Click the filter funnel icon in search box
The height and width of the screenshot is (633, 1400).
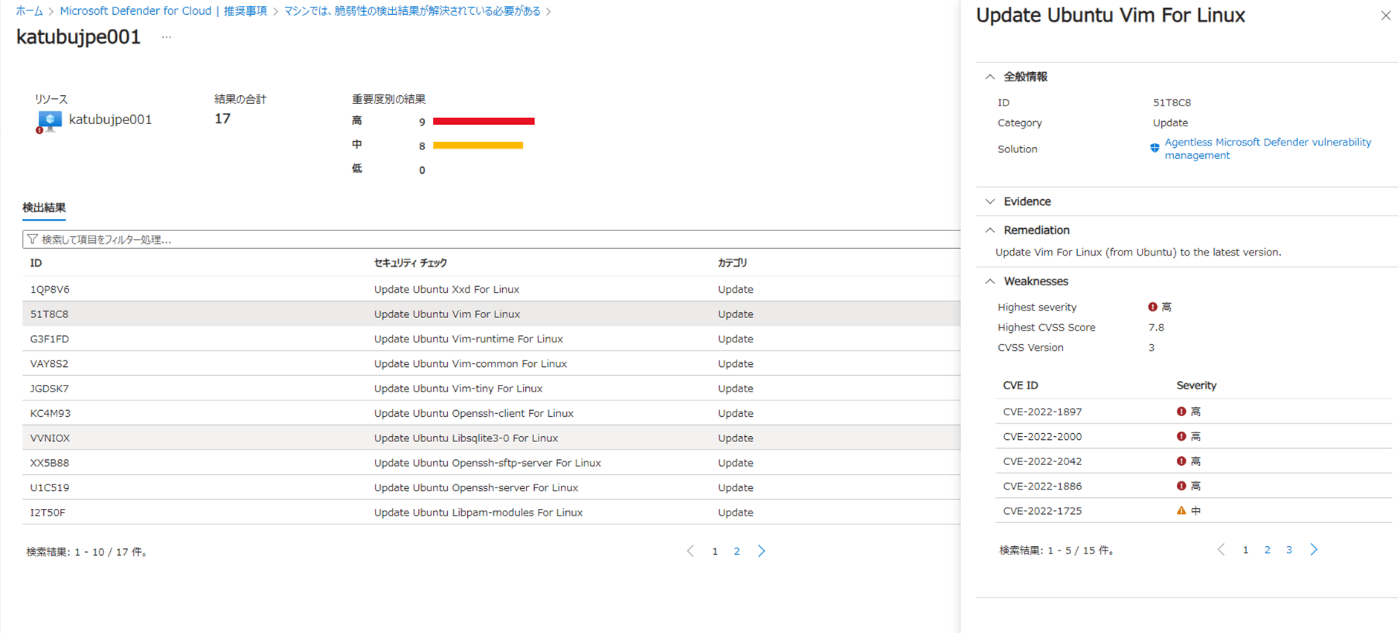[x=33, y=240]
